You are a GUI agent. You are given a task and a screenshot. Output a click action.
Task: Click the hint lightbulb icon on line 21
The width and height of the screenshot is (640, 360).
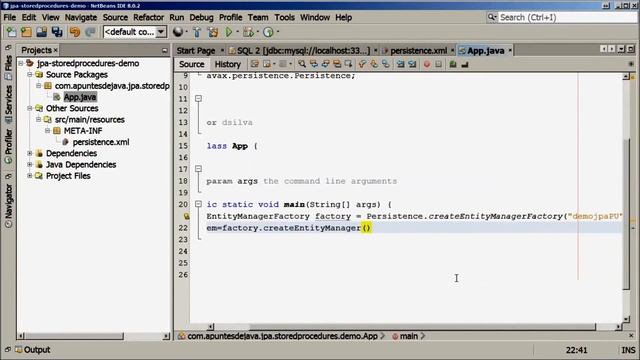point(186,216)
